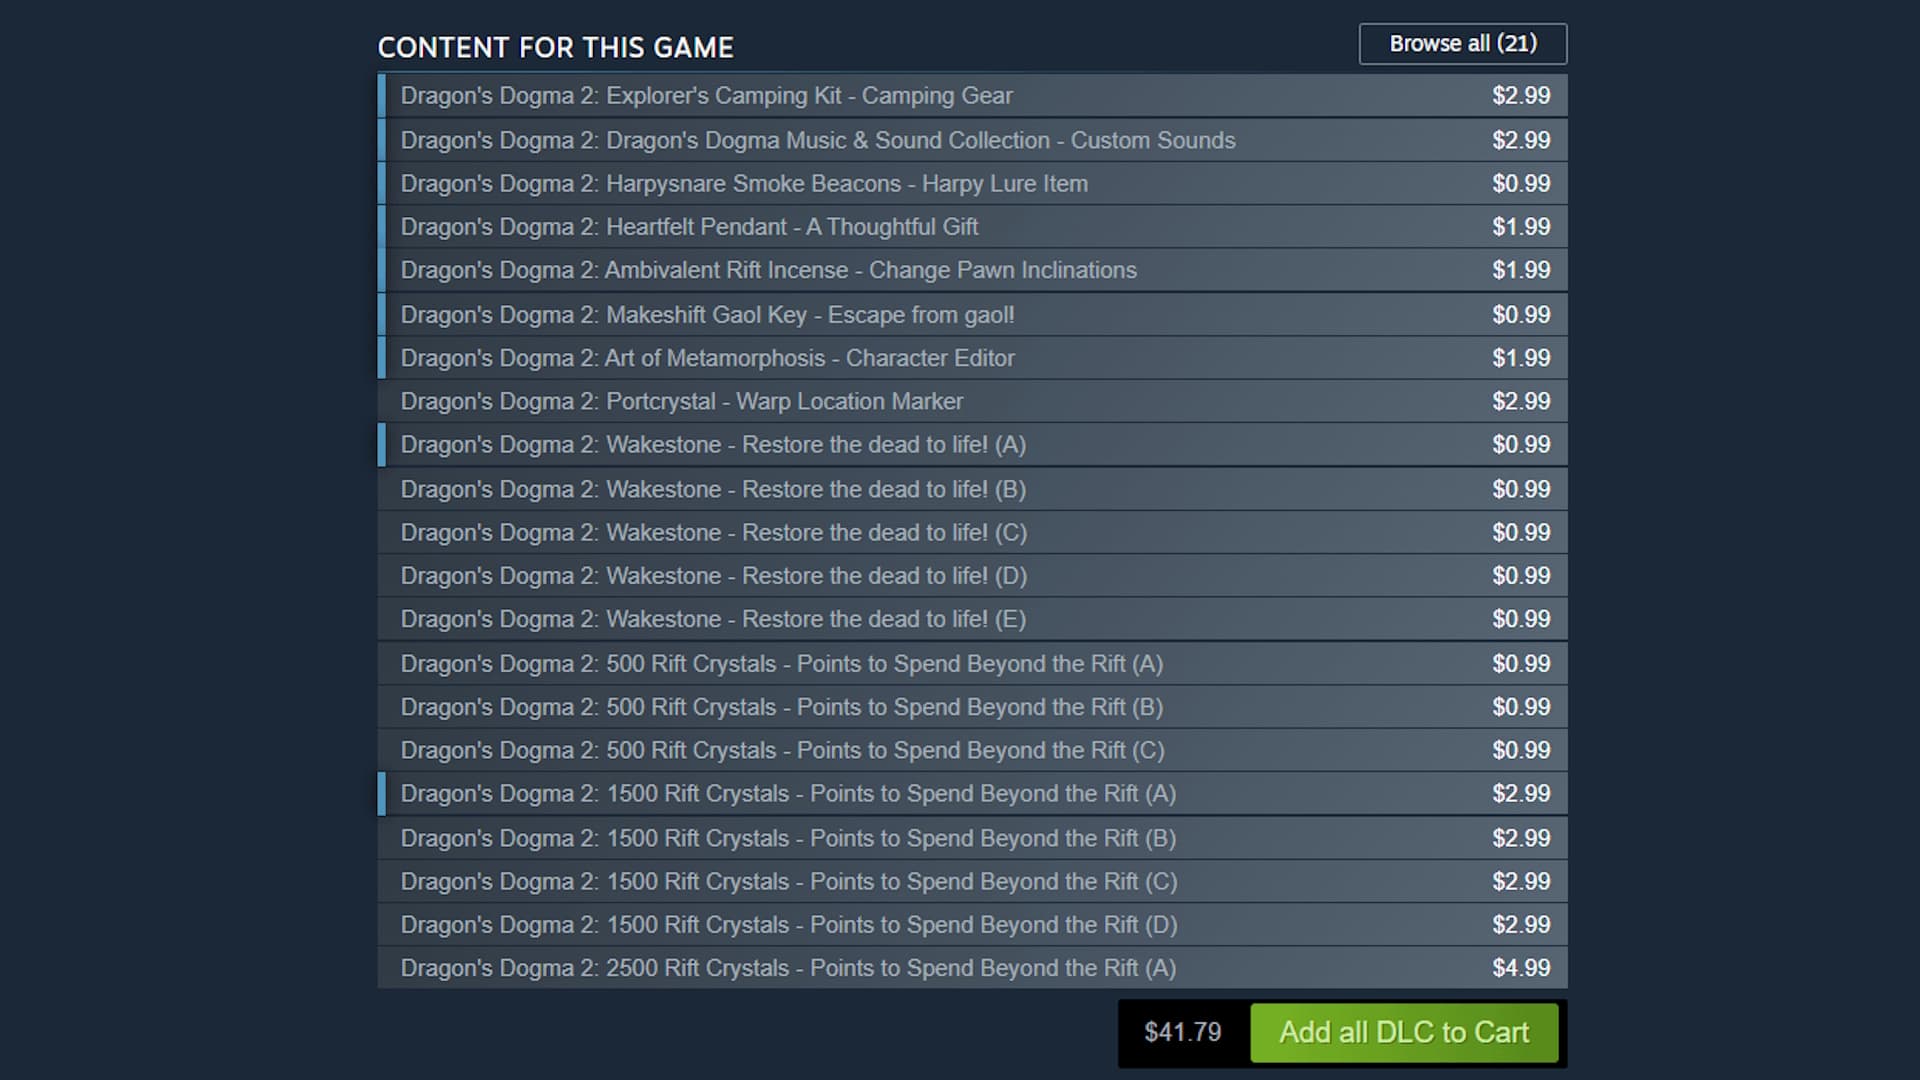Click the $4.99 price of 2500 Rift Crystals
Screen dimensions: 1920x1080
pyautogui.click(x=1520, y=968)
